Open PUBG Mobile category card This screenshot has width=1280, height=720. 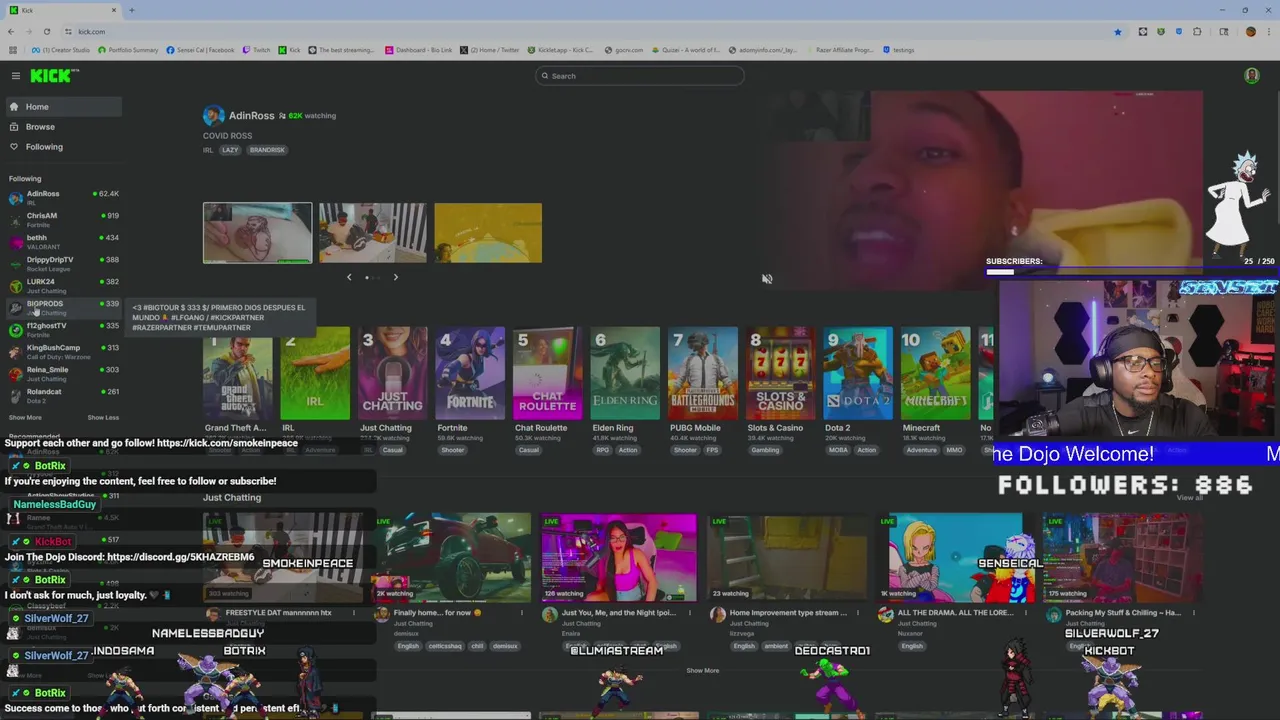tap(703, 373)
